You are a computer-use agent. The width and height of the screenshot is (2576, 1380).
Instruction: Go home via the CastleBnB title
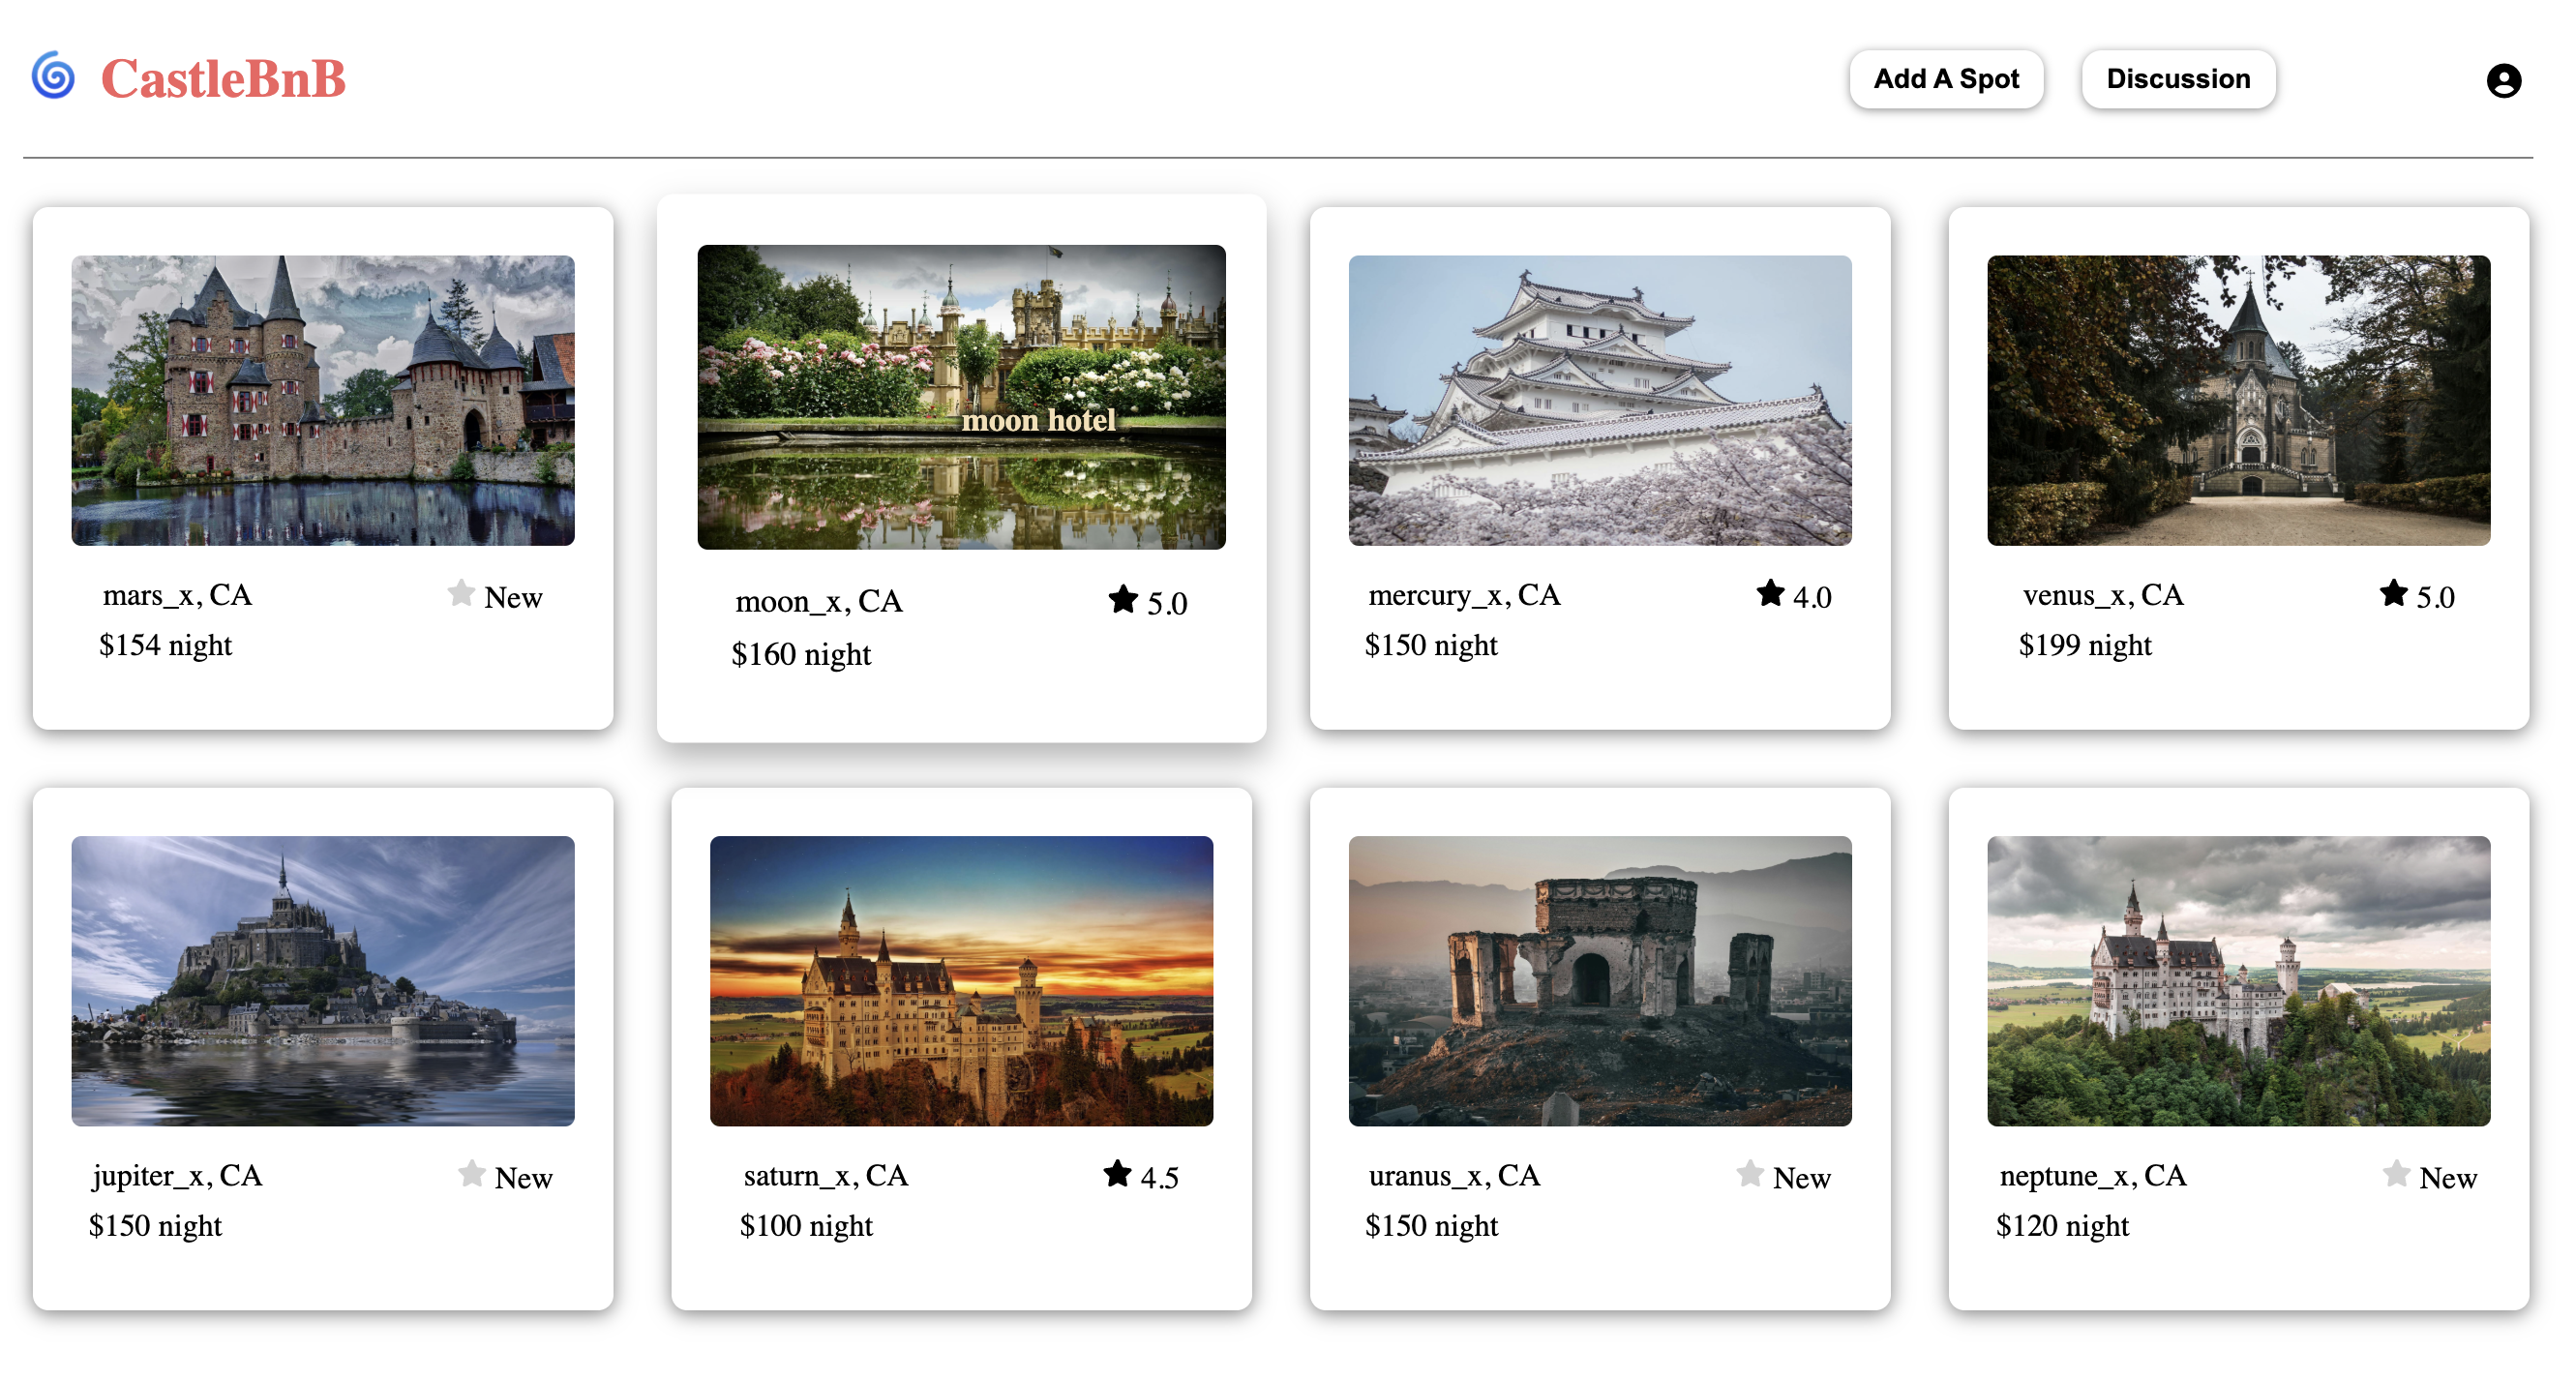point(223,79)
